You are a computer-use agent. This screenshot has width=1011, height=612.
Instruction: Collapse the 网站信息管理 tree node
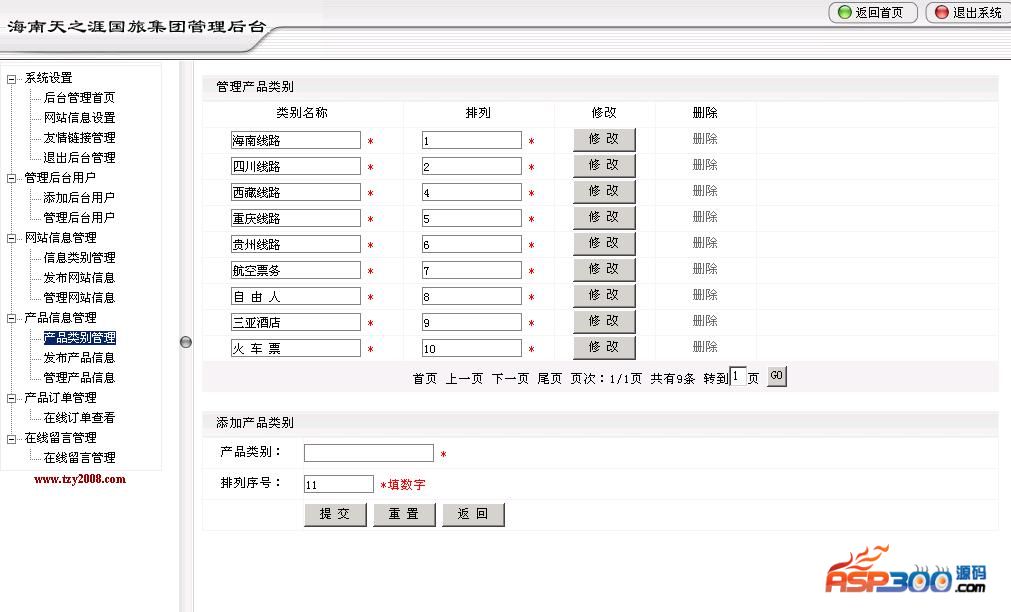pyautogui.click(x=11, y=238)
